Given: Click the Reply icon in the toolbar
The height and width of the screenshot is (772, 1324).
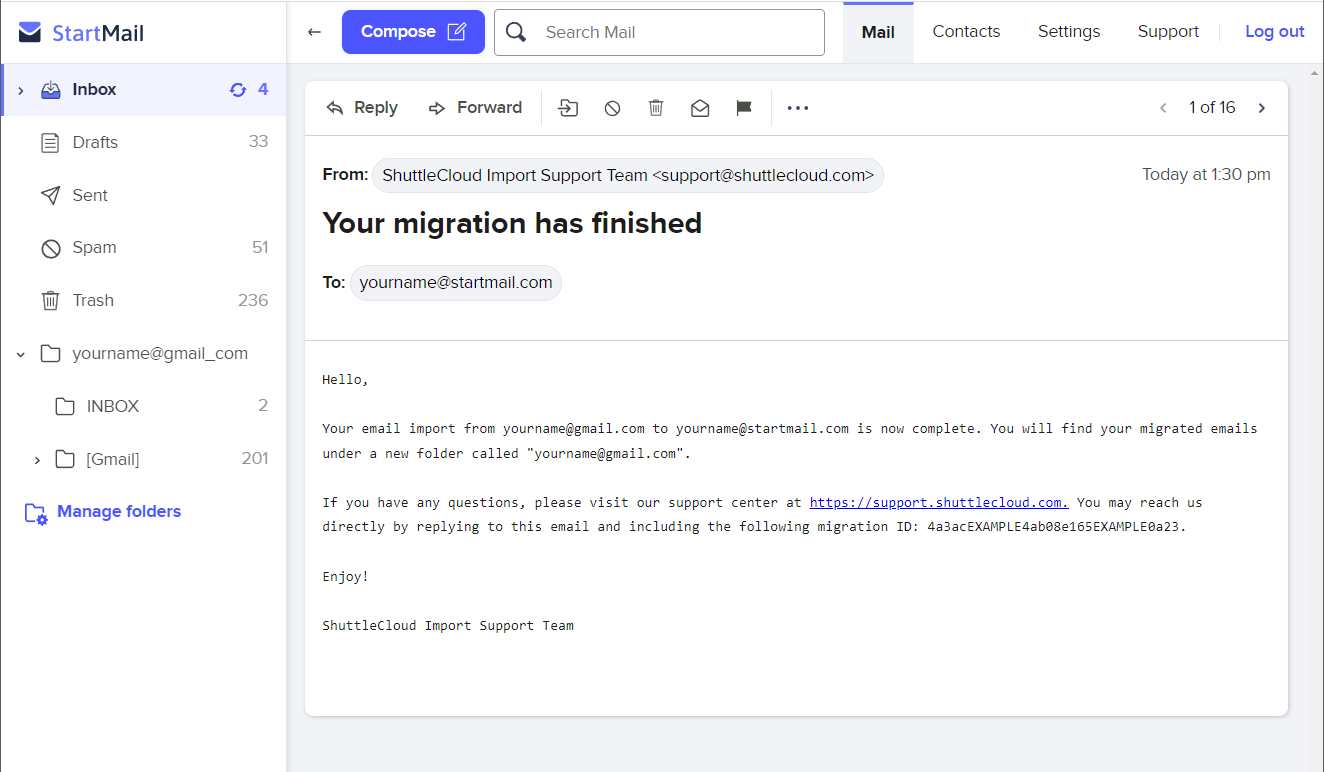Looking at the screenshot, I should coord(333,107).
